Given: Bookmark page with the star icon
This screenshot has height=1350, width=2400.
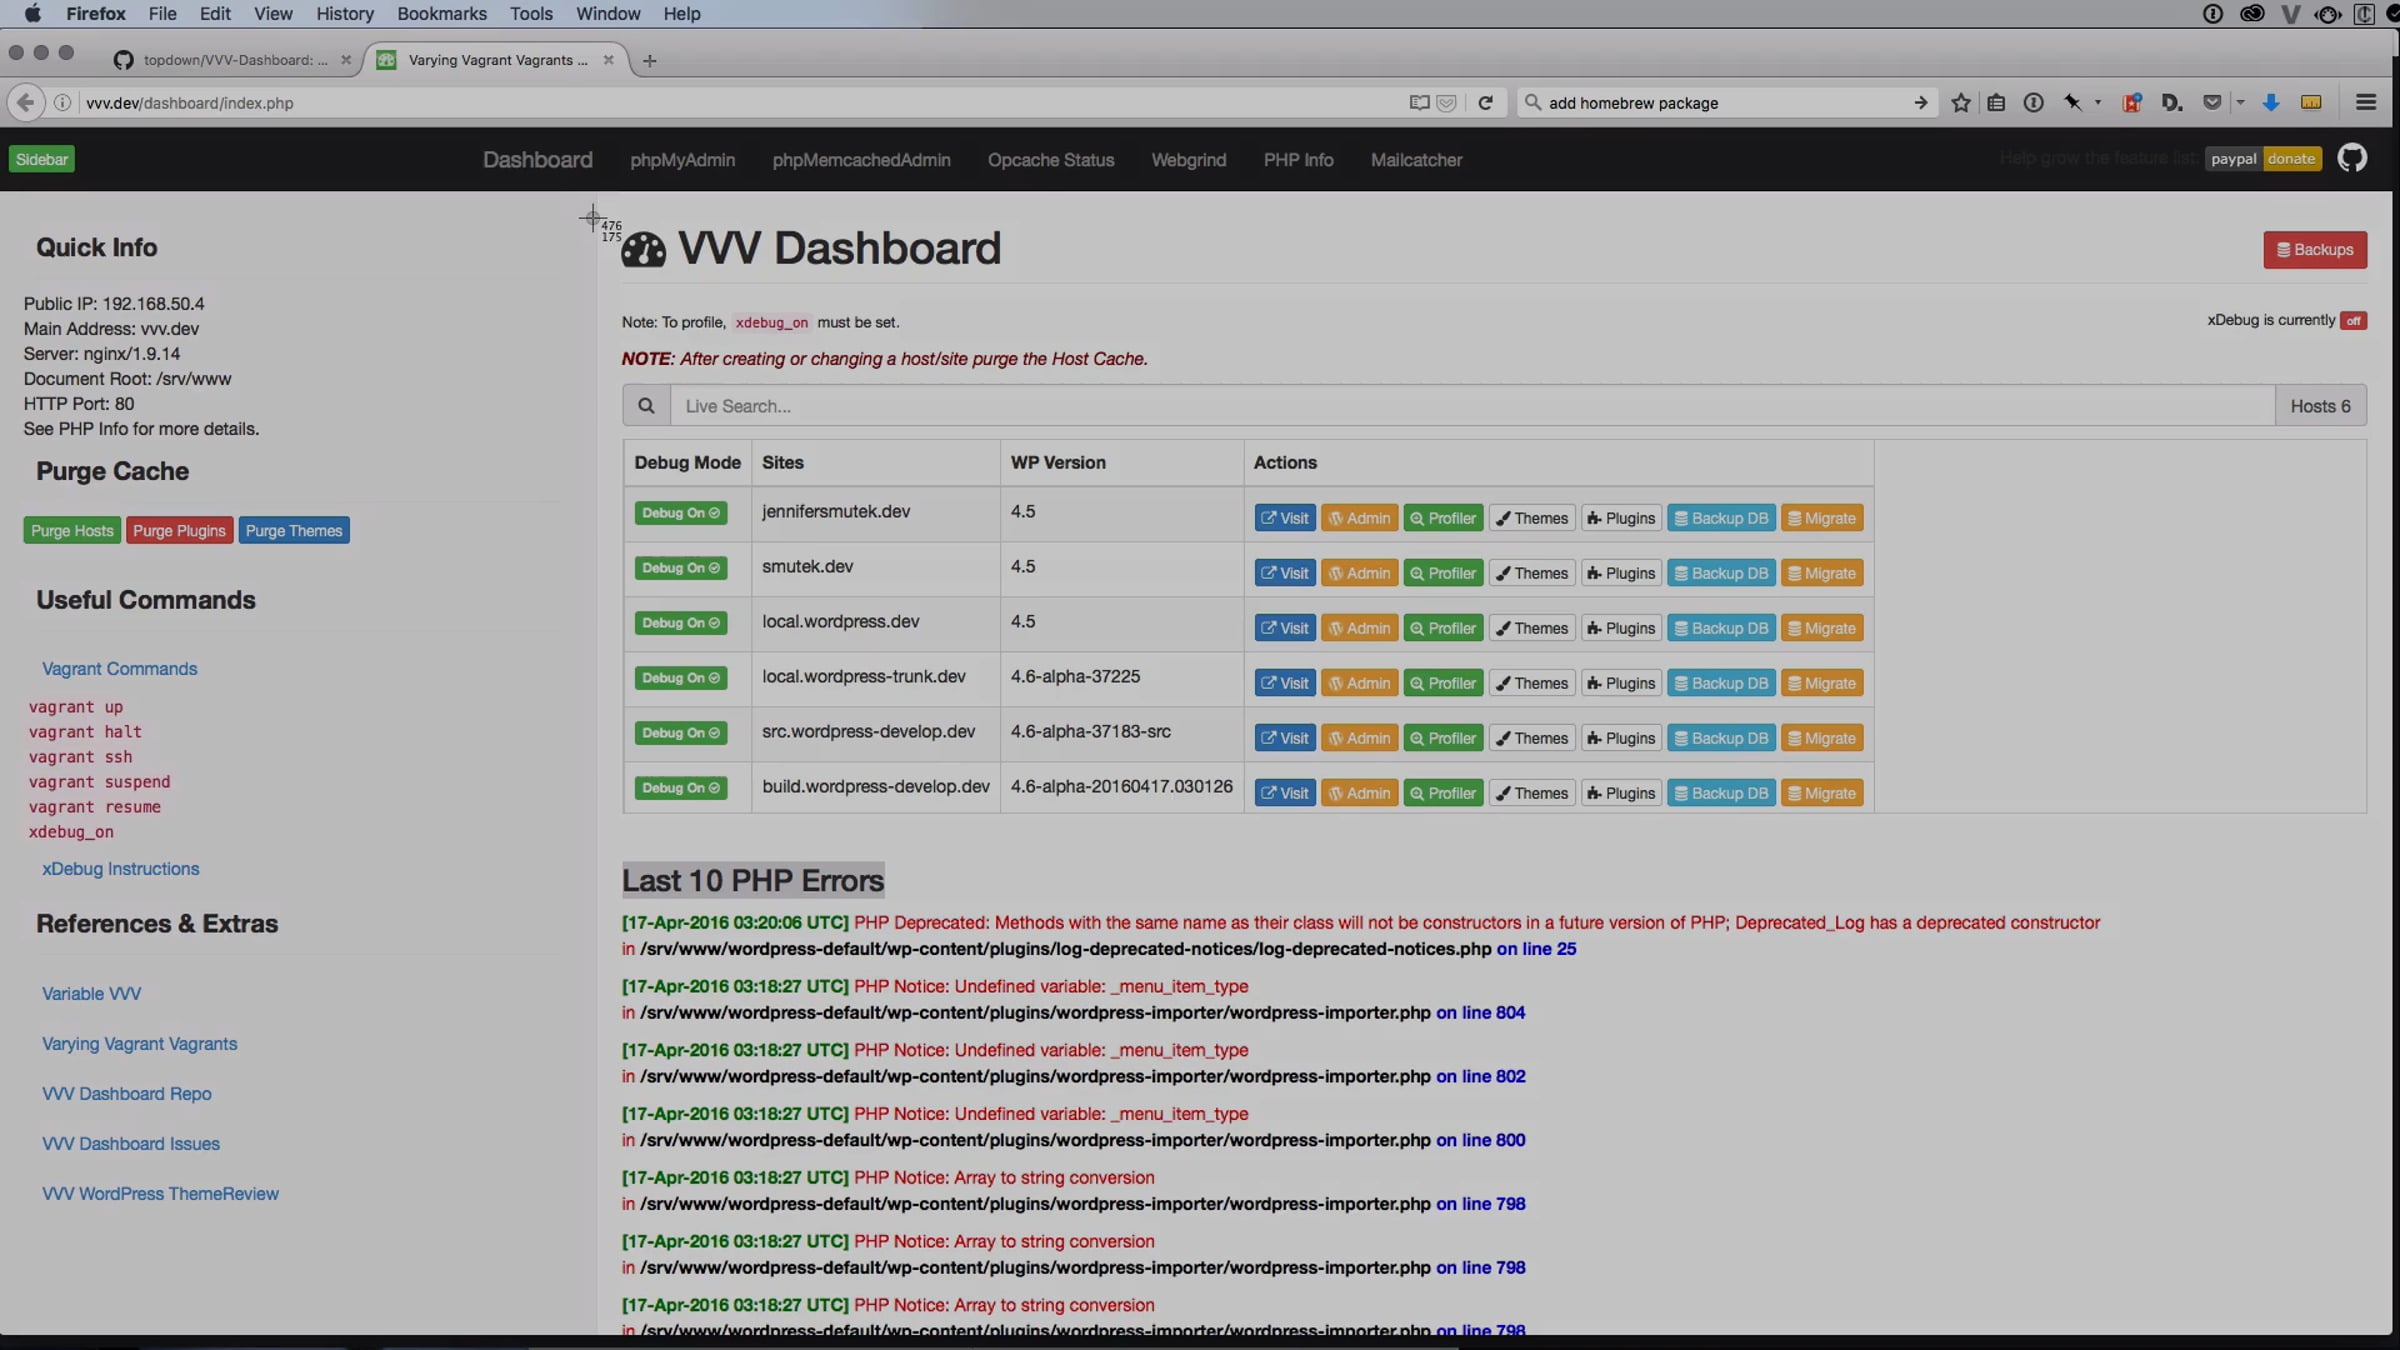Looking at the screenshot, I should point(1960,103).
